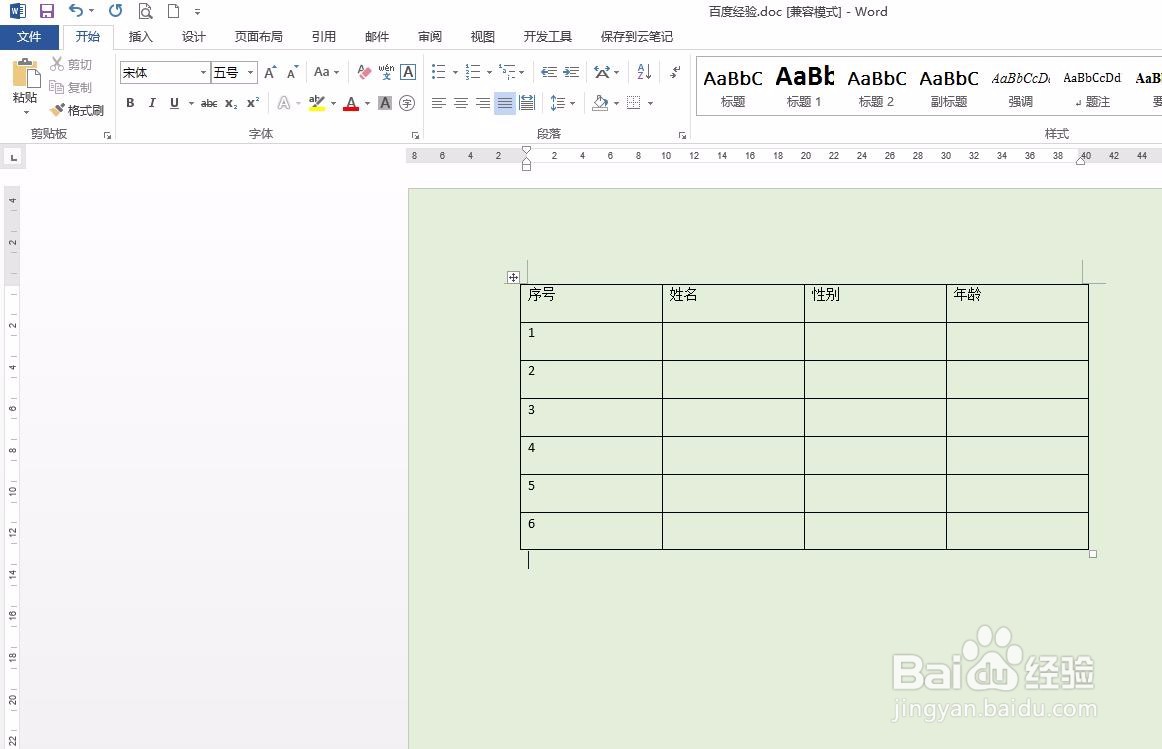Image resolution: width=1162 pixels, height=749 pixels.
Task: Open the Asian layout (中文版式) menu
Action: tap(606, 72)
